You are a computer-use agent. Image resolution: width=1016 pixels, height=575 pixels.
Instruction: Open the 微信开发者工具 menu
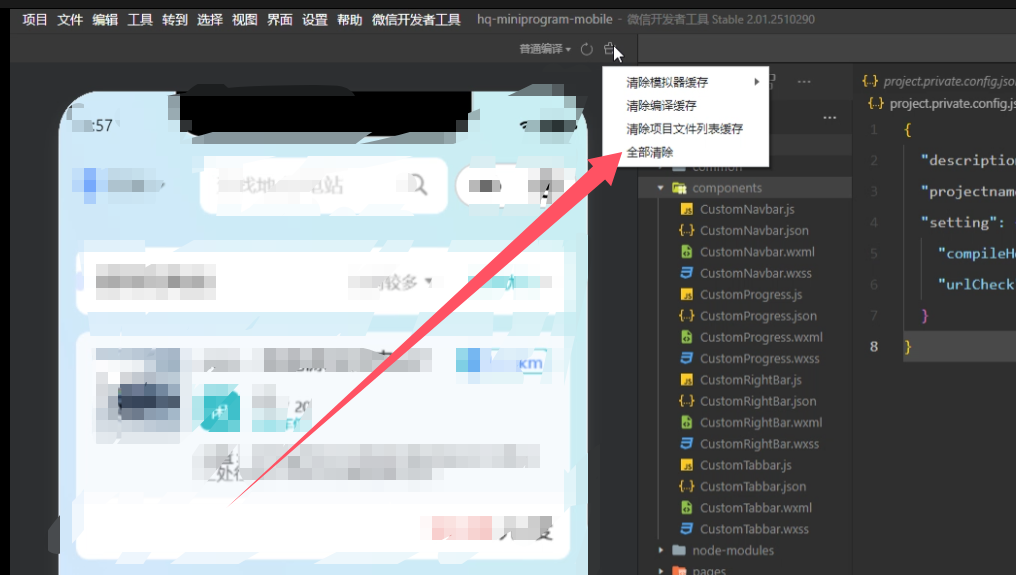point(416,19)
